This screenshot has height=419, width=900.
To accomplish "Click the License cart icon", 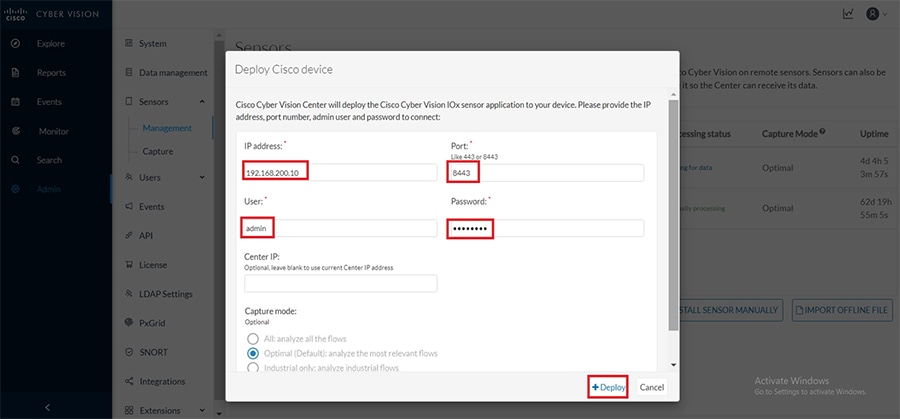I will point(129,265).
